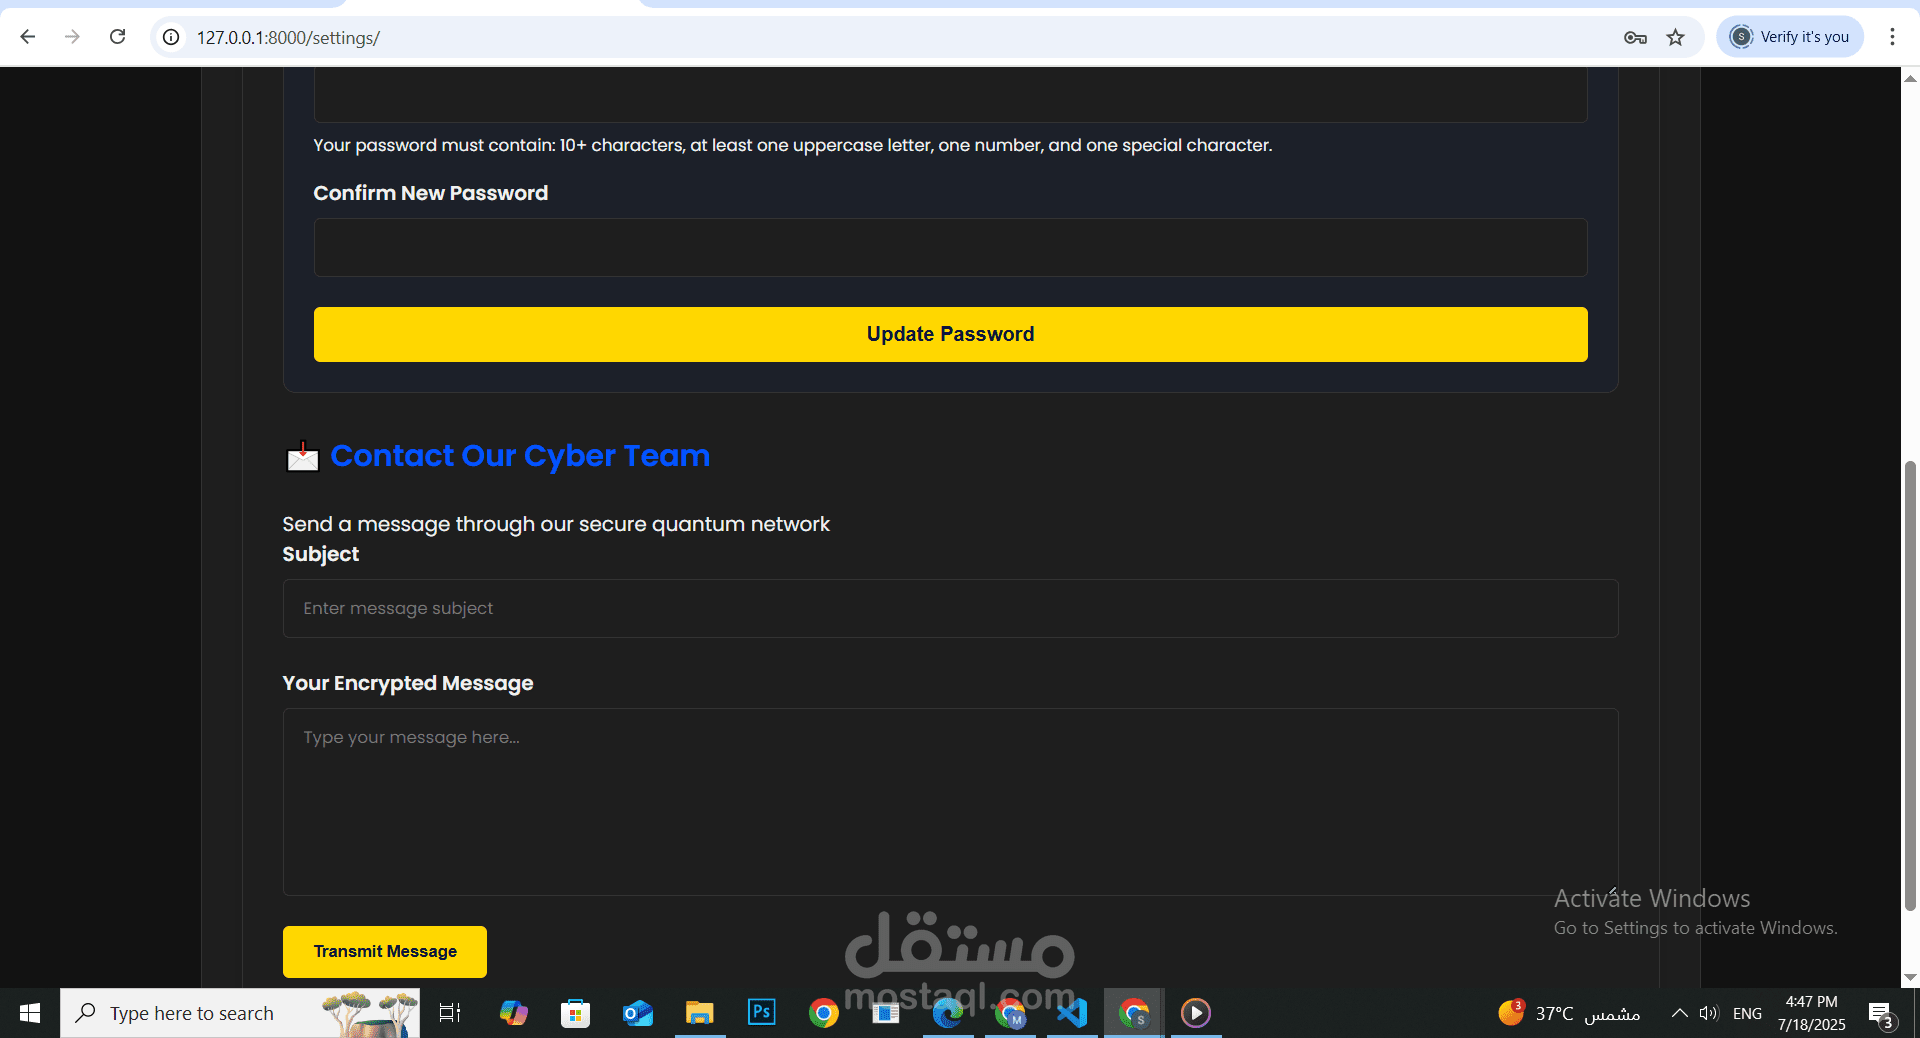This screenshot has width=1920, height=1038.
Task: Click the Update Password button
Action: pyautogui.click(x=950, y=334)
